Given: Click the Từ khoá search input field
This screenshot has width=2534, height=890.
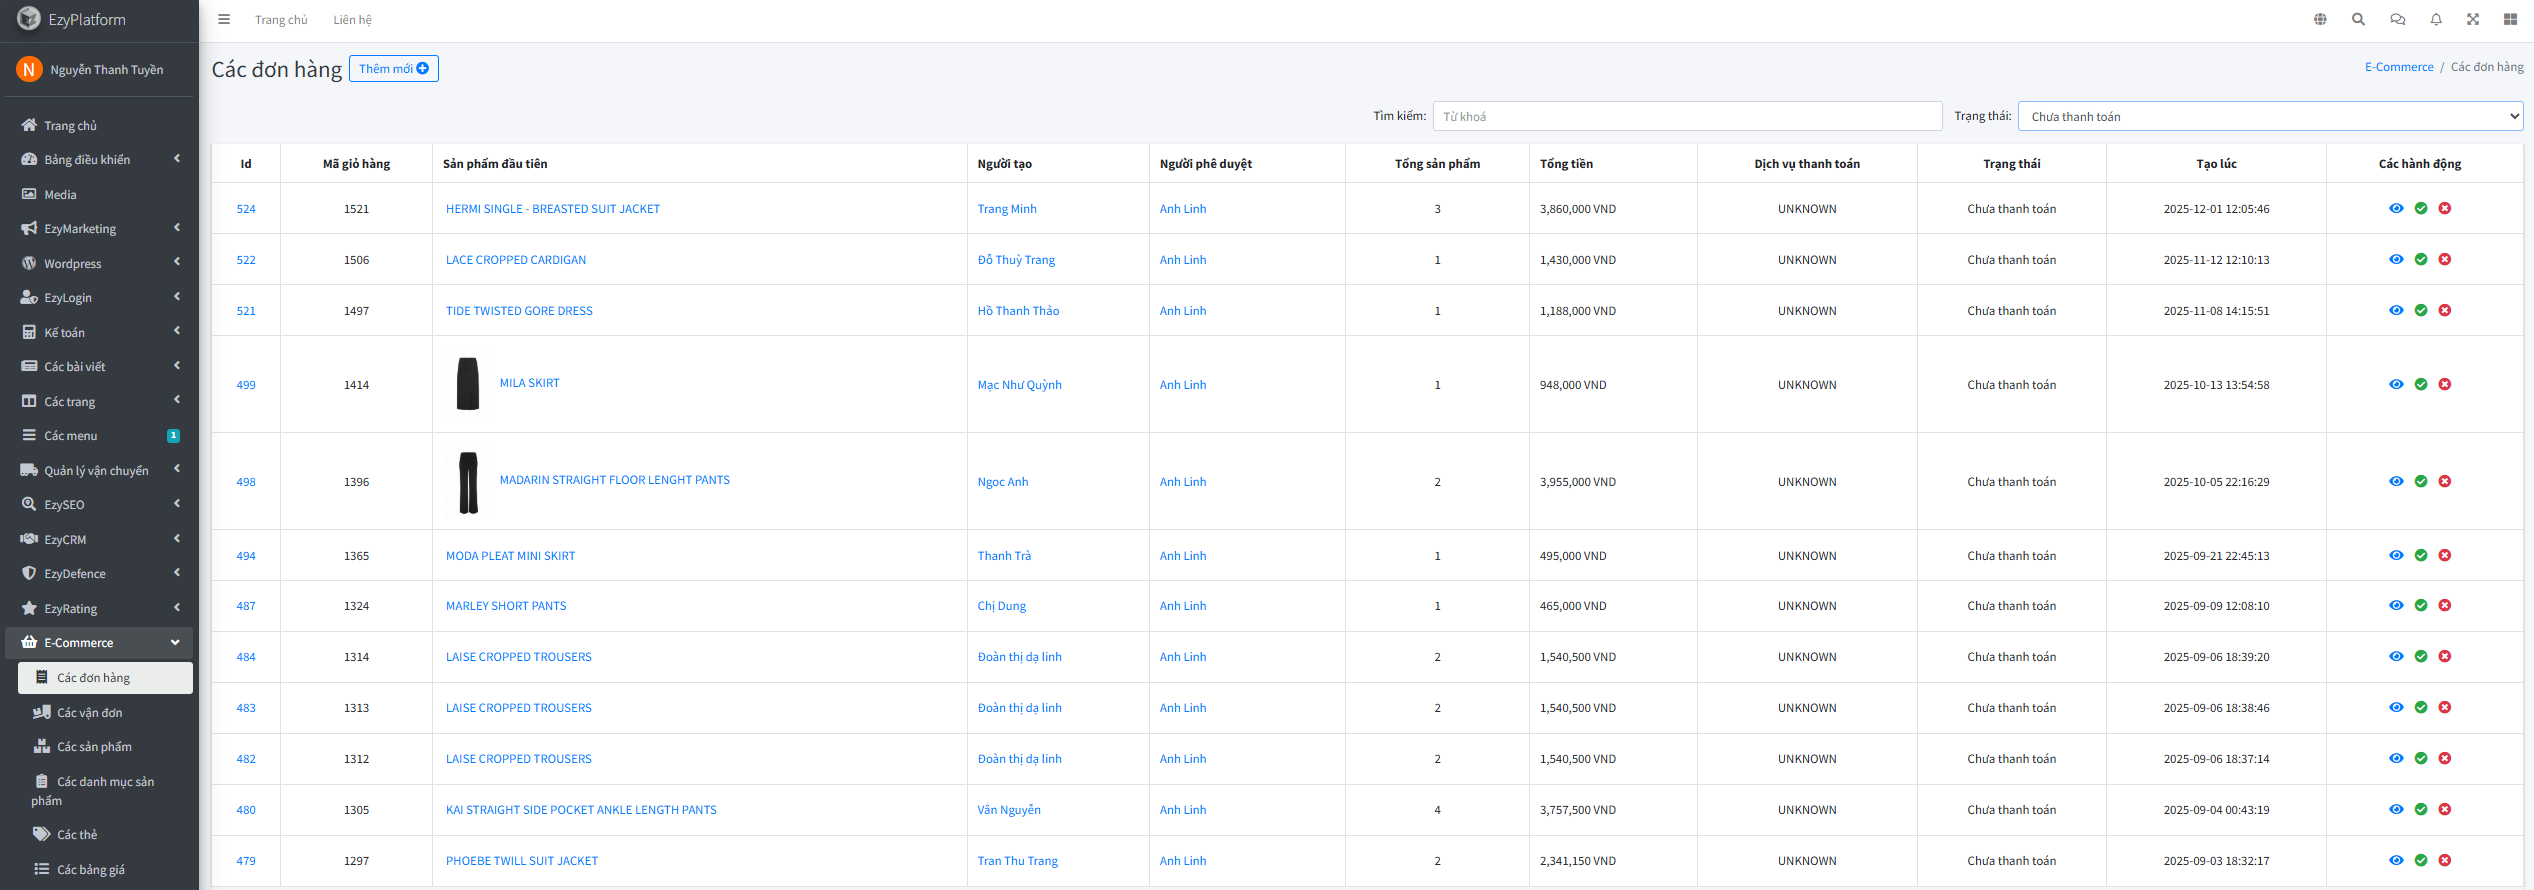Looking at the screenshot, I should coord(1687,117).
